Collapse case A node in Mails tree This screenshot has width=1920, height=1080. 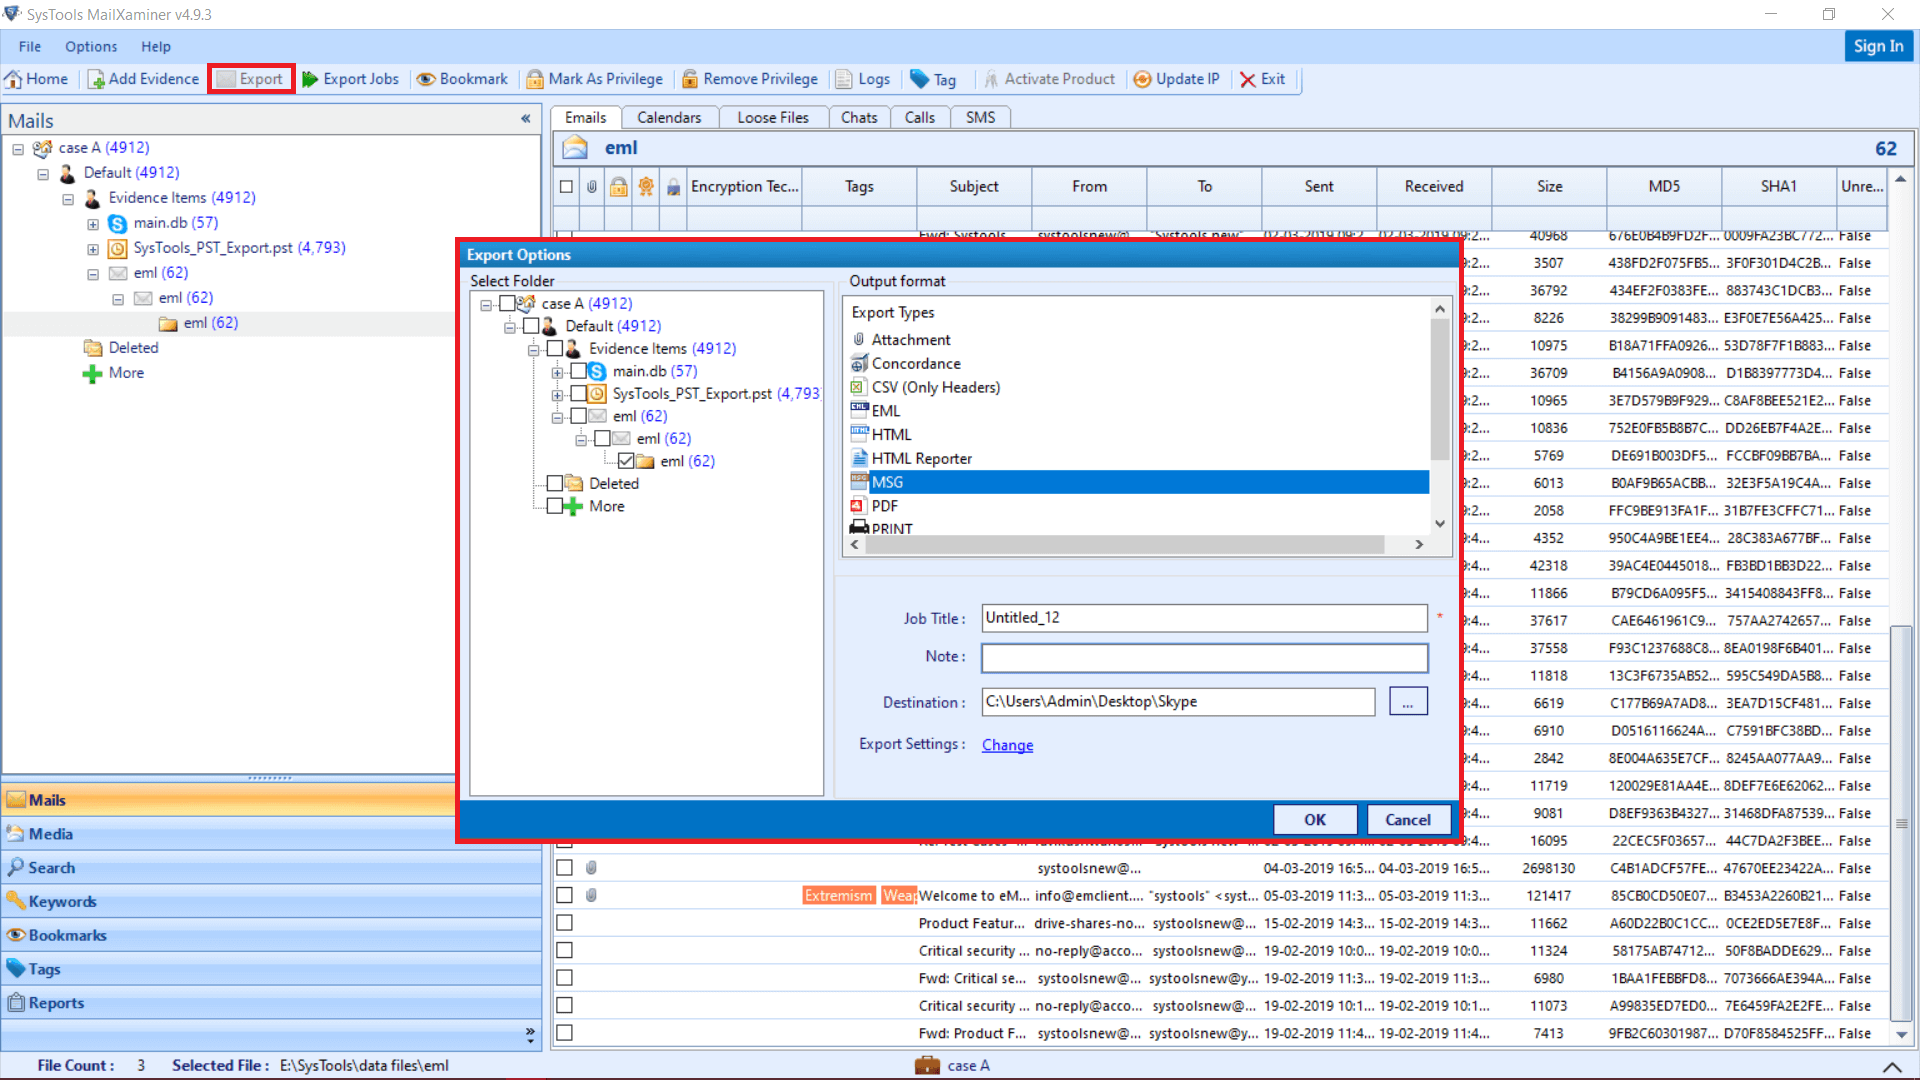[18, 148]
